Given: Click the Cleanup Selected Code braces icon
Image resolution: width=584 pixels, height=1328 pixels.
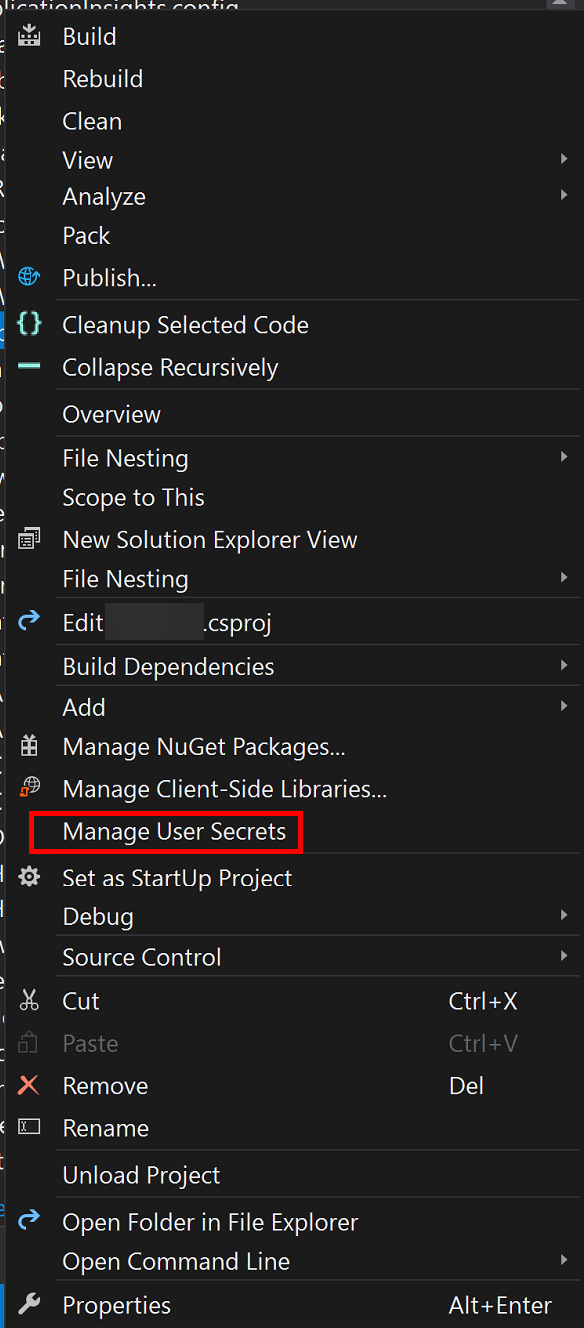Looking at the screenshot, I should point(30,323).
